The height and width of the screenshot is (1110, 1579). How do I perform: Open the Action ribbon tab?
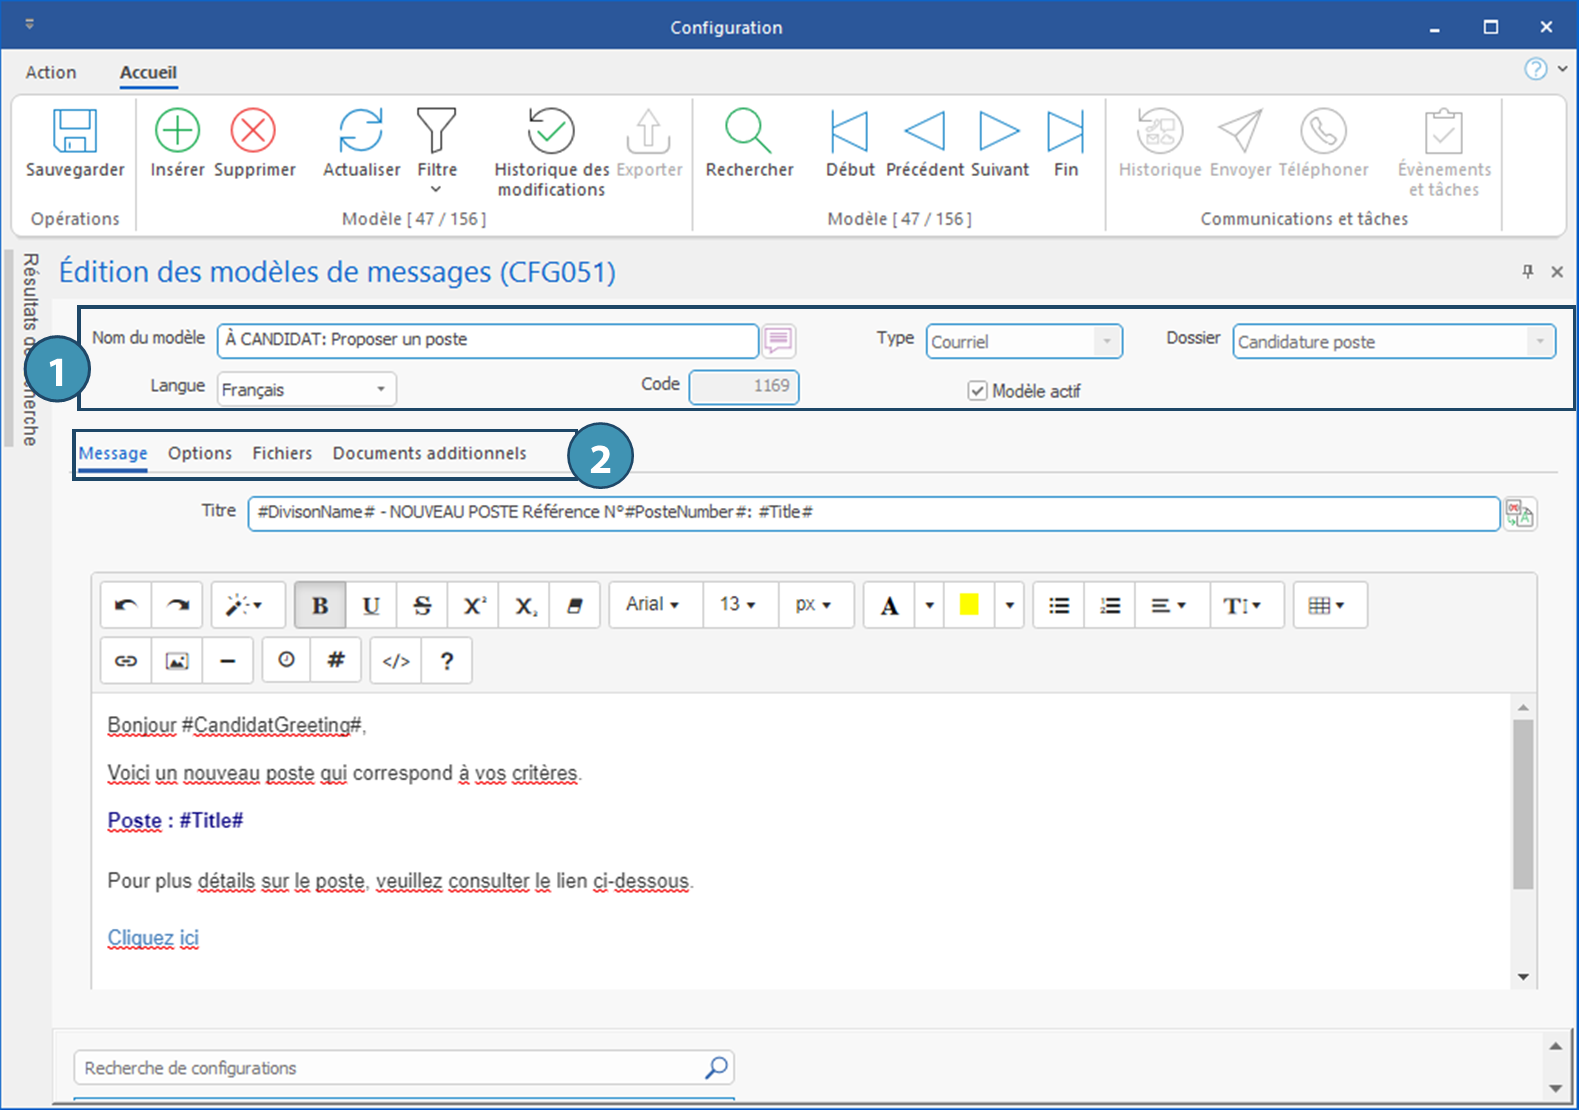coord(51,72)
